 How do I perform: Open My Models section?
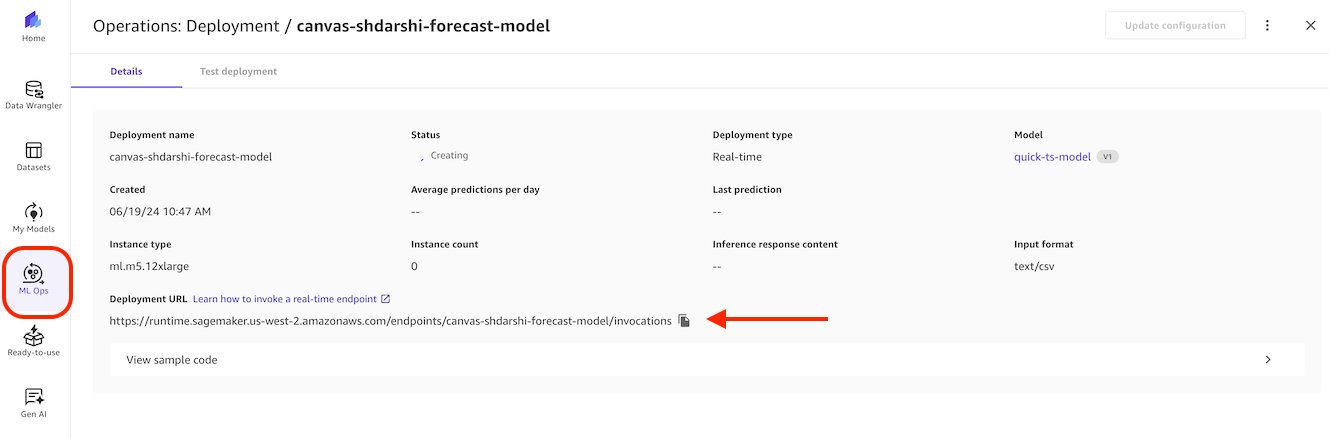tap(33, 211)
